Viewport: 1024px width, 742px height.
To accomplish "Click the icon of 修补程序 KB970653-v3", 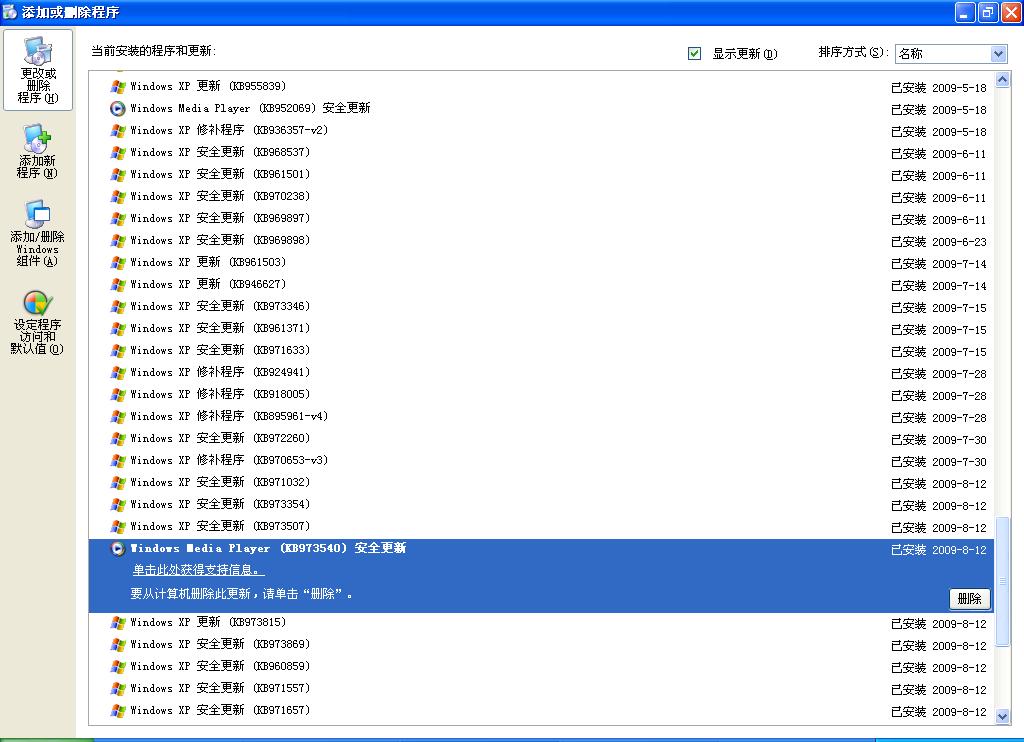I will (x=118, y=460).
